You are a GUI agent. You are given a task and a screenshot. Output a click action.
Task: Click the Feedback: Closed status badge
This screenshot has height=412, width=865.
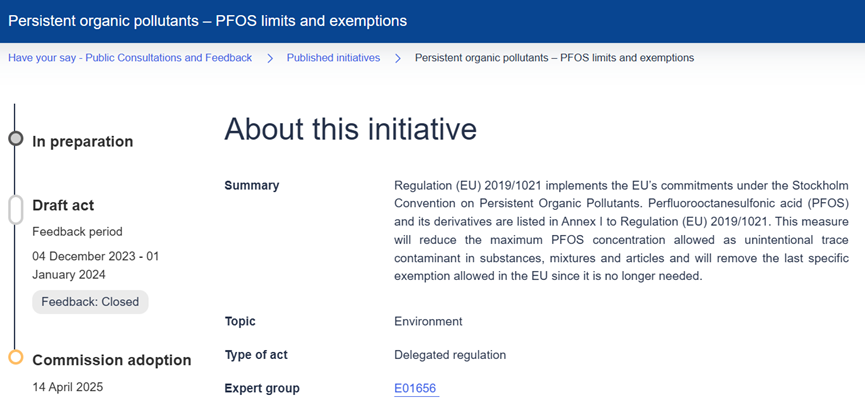[90, 302]
